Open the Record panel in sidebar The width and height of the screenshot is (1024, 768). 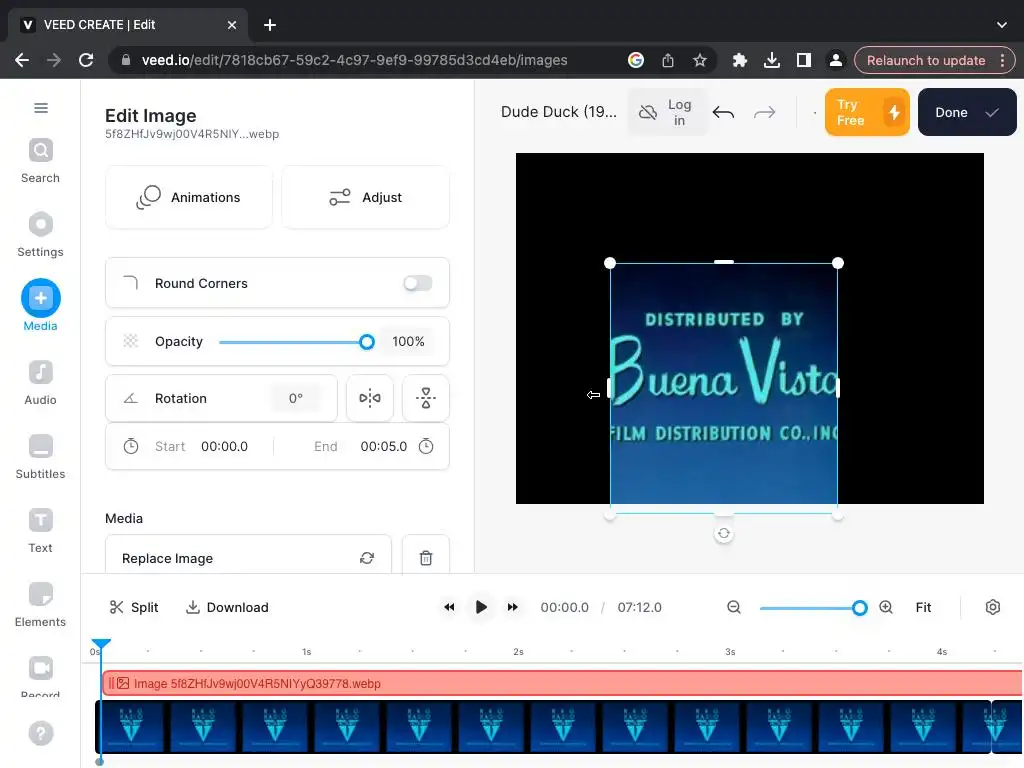tap(40, 676)
